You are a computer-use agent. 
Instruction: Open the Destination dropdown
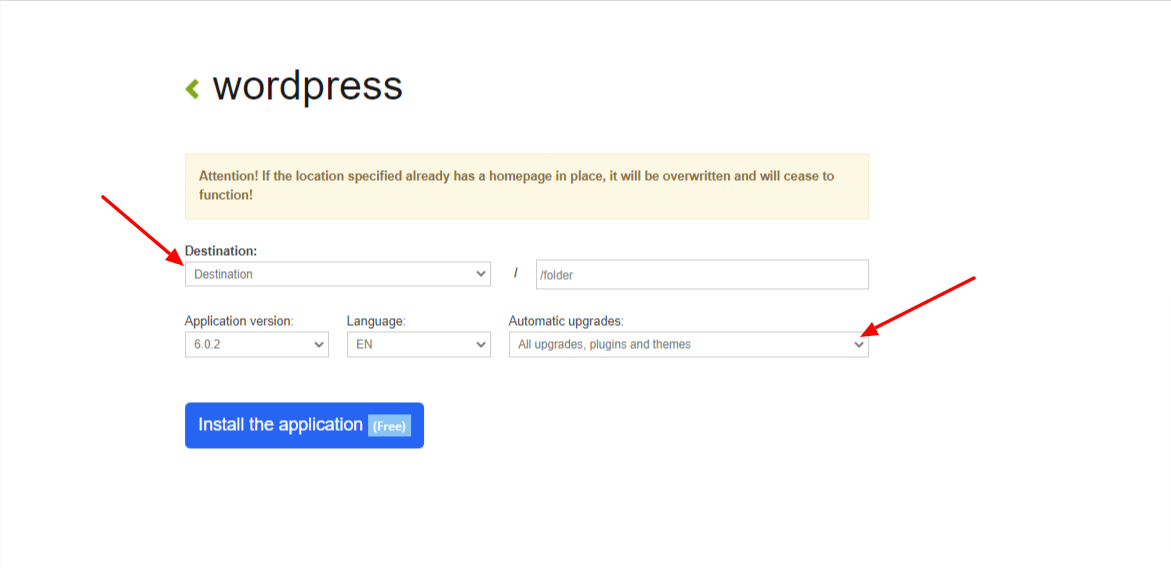[x=338, y=274]
